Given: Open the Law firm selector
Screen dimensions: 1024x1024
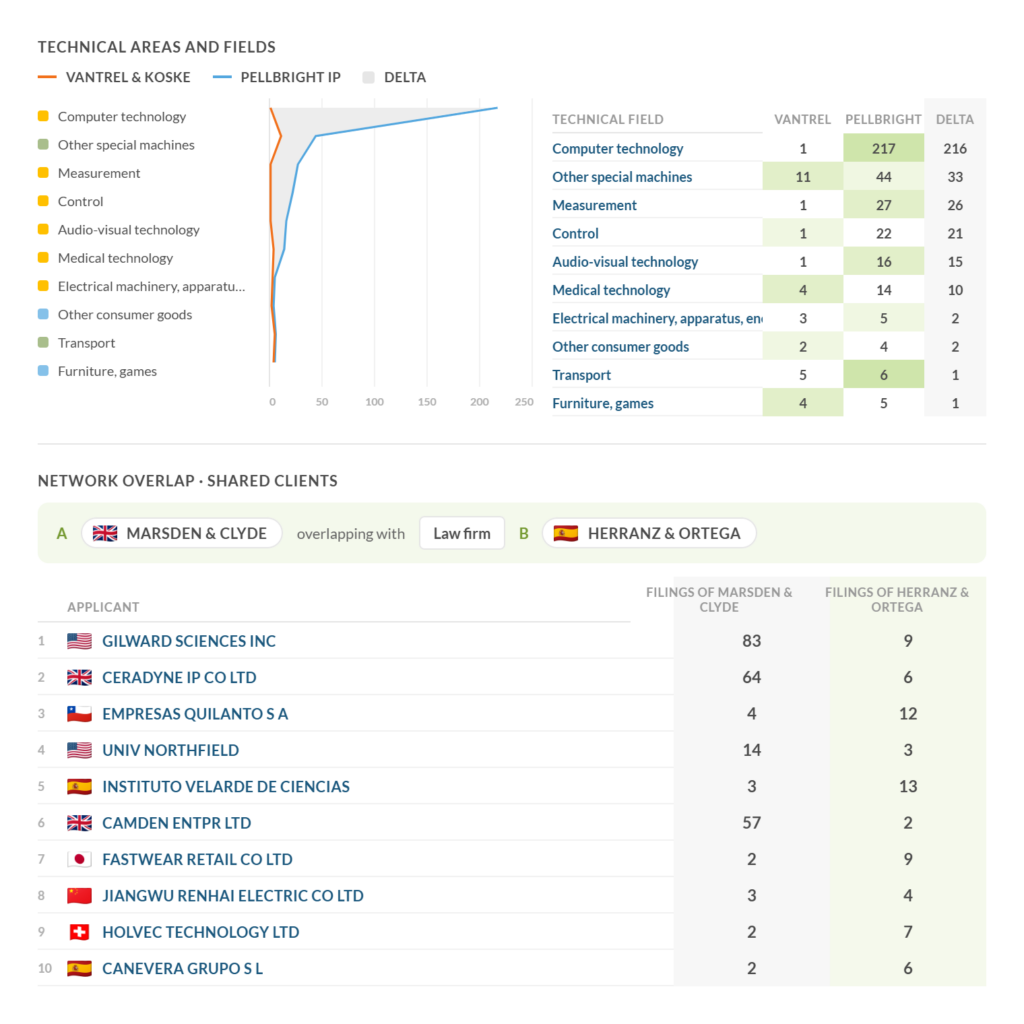Looking at the screenshot, I should (462, 534).
